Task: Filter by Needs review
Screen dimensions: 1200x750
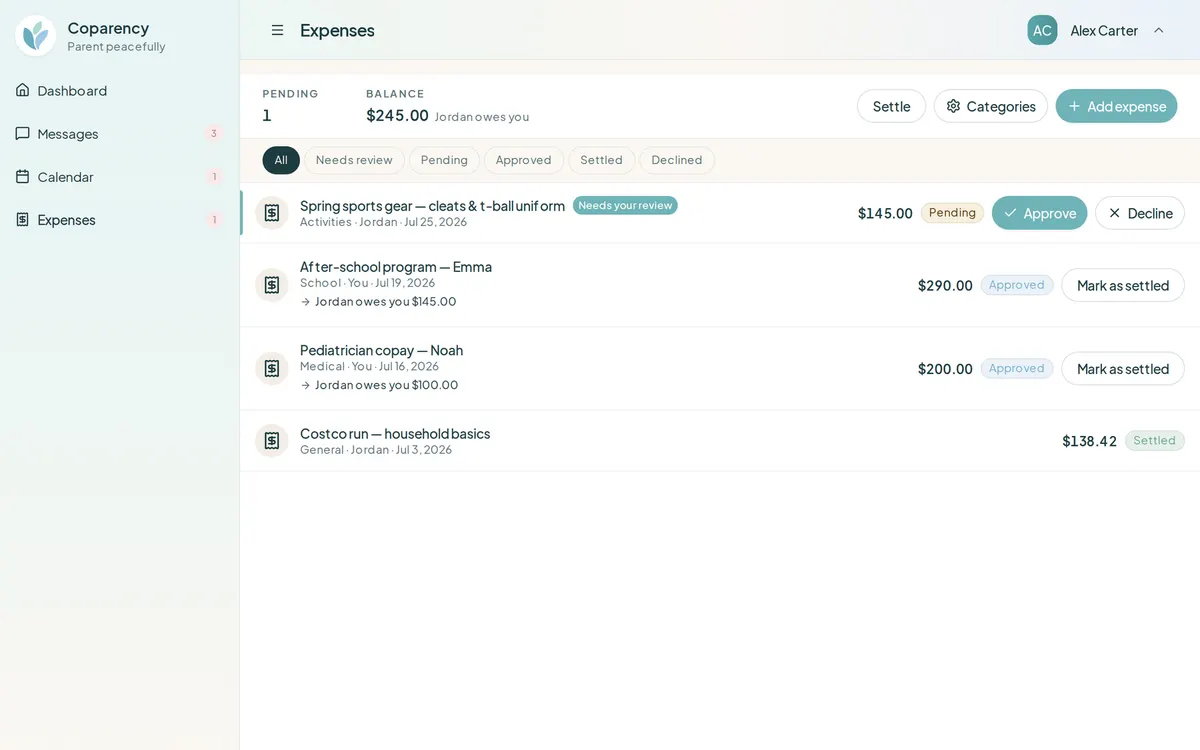Action: pos(354,160)
